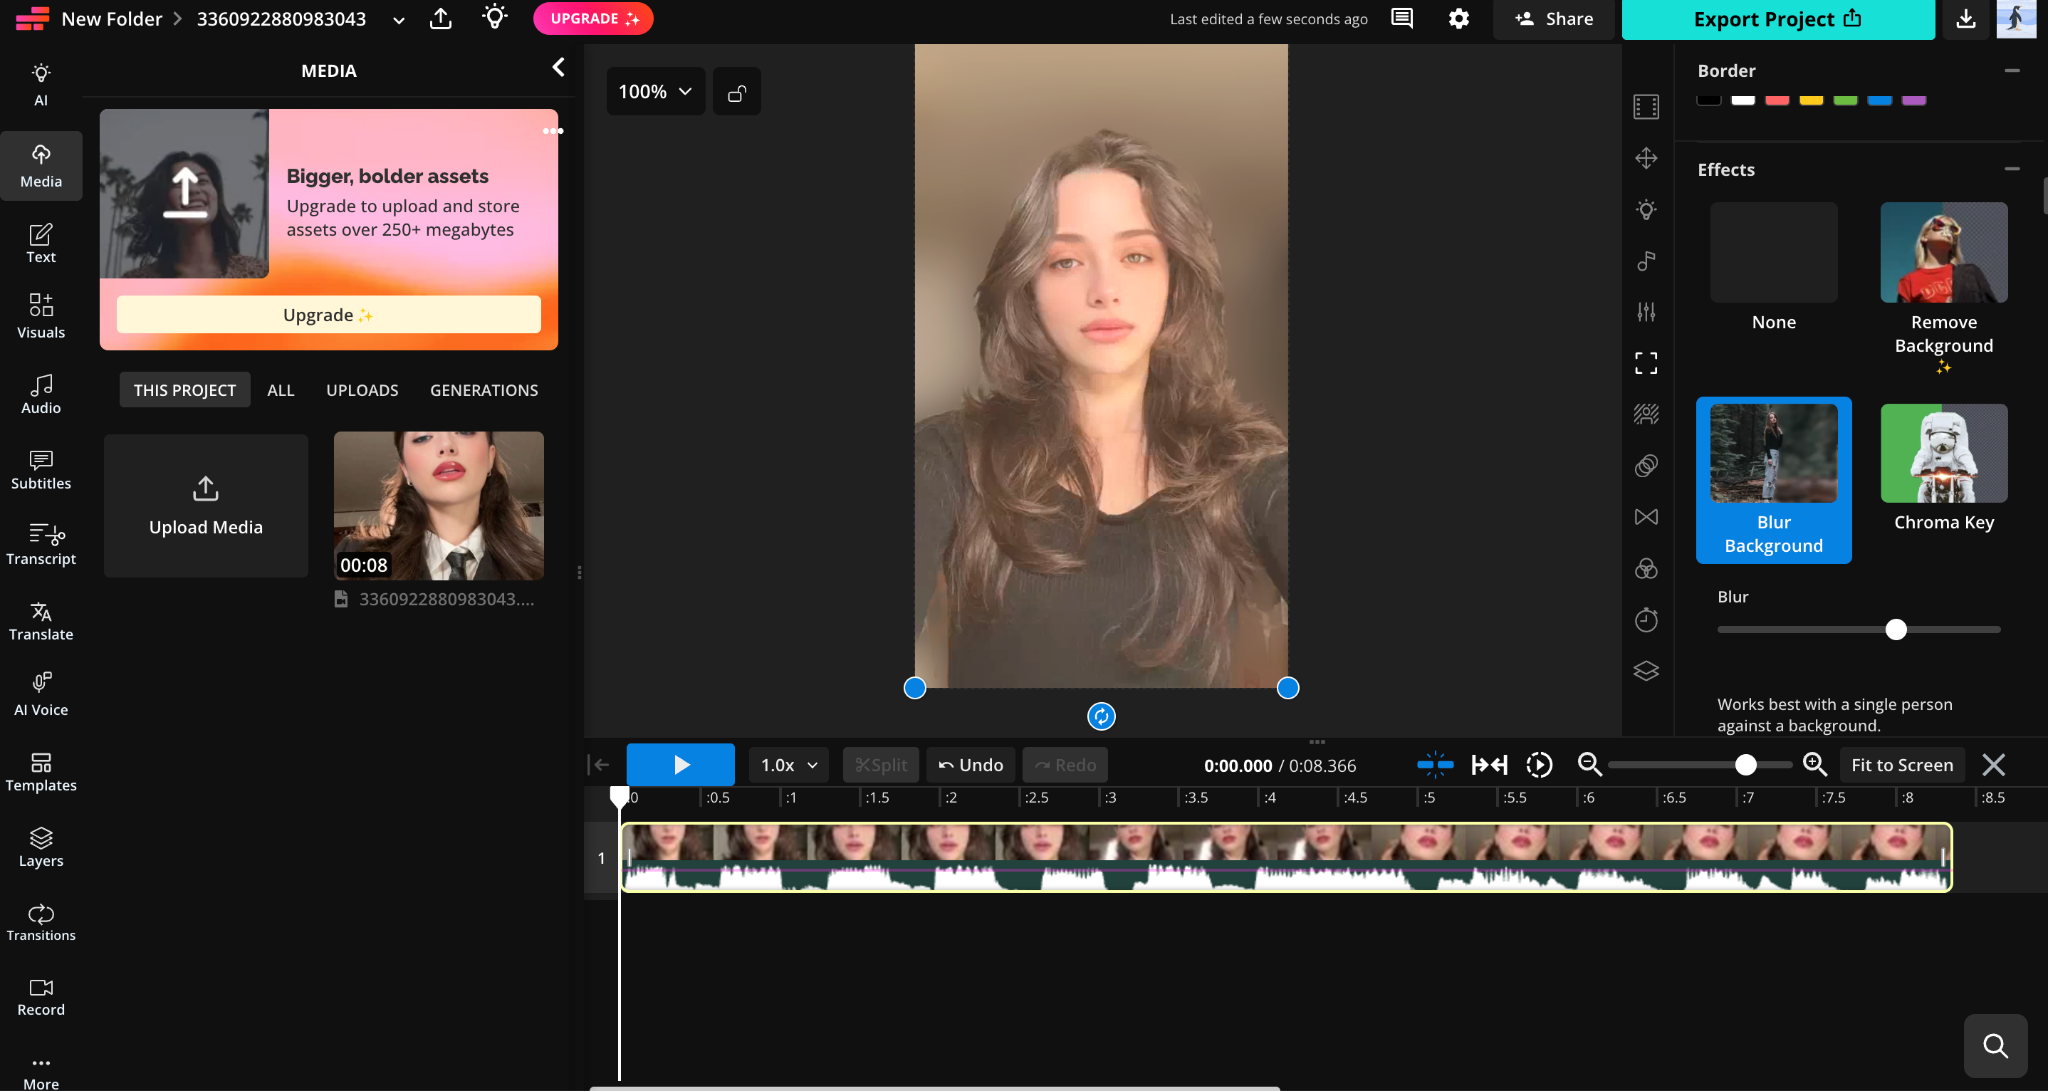Screen dimensions: 2048x1091
Task: Open the upgrade banner options menu
Action: 552,131
